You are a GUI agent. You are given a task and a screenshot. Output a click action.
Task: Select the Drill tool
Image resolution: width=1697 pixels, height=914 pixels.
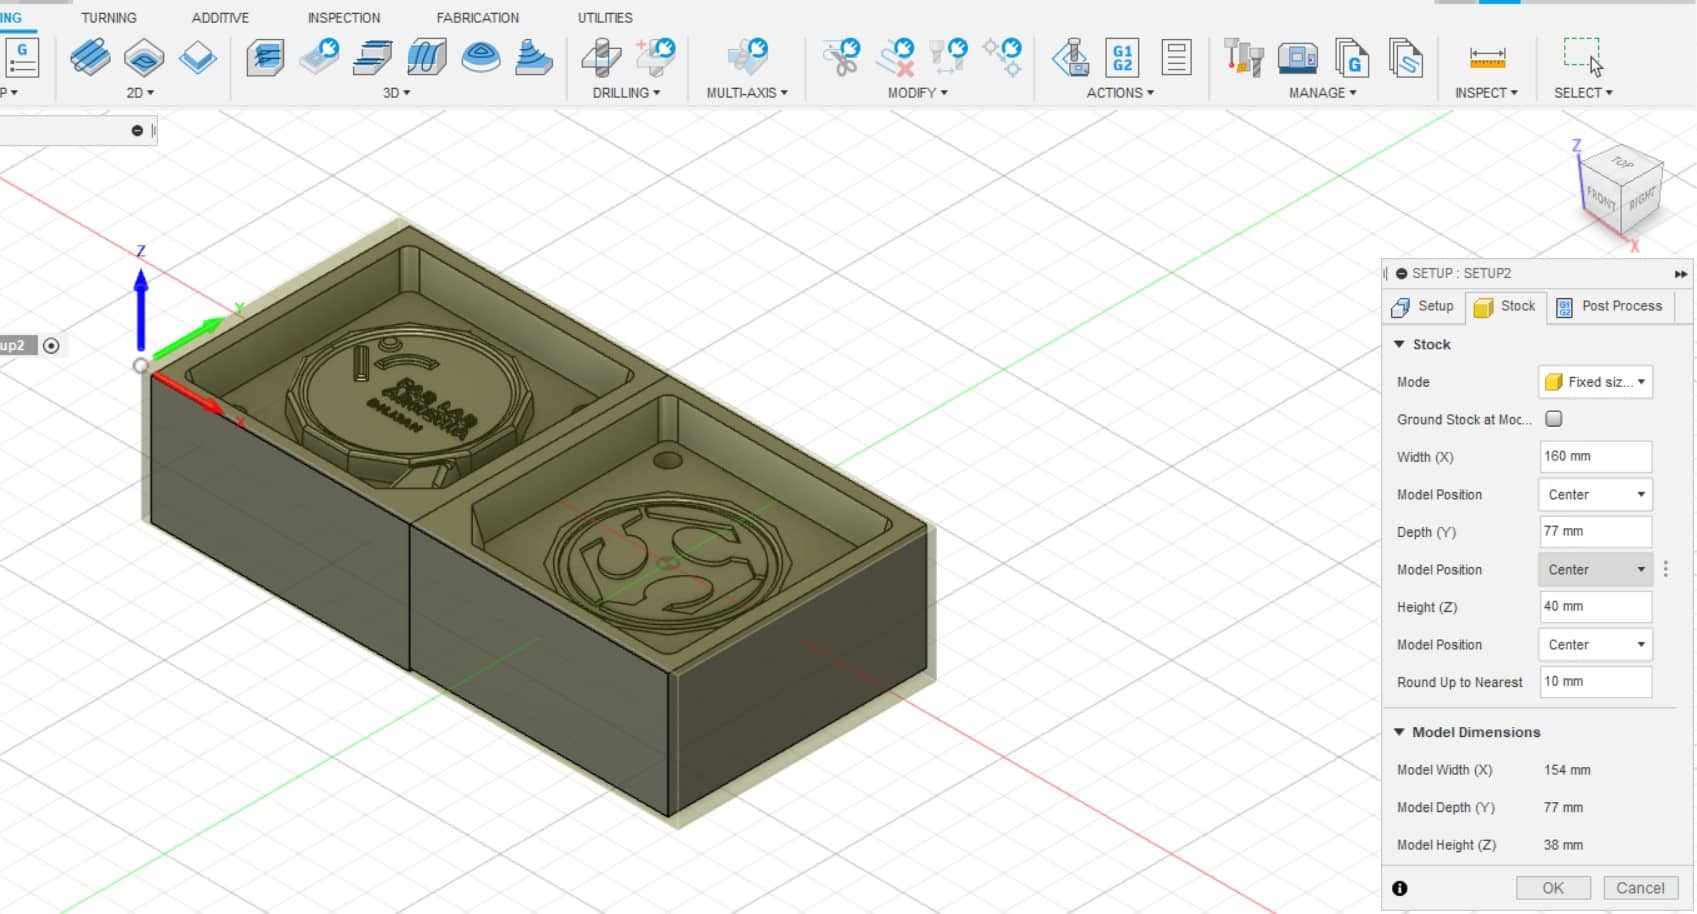pos(601,57)
